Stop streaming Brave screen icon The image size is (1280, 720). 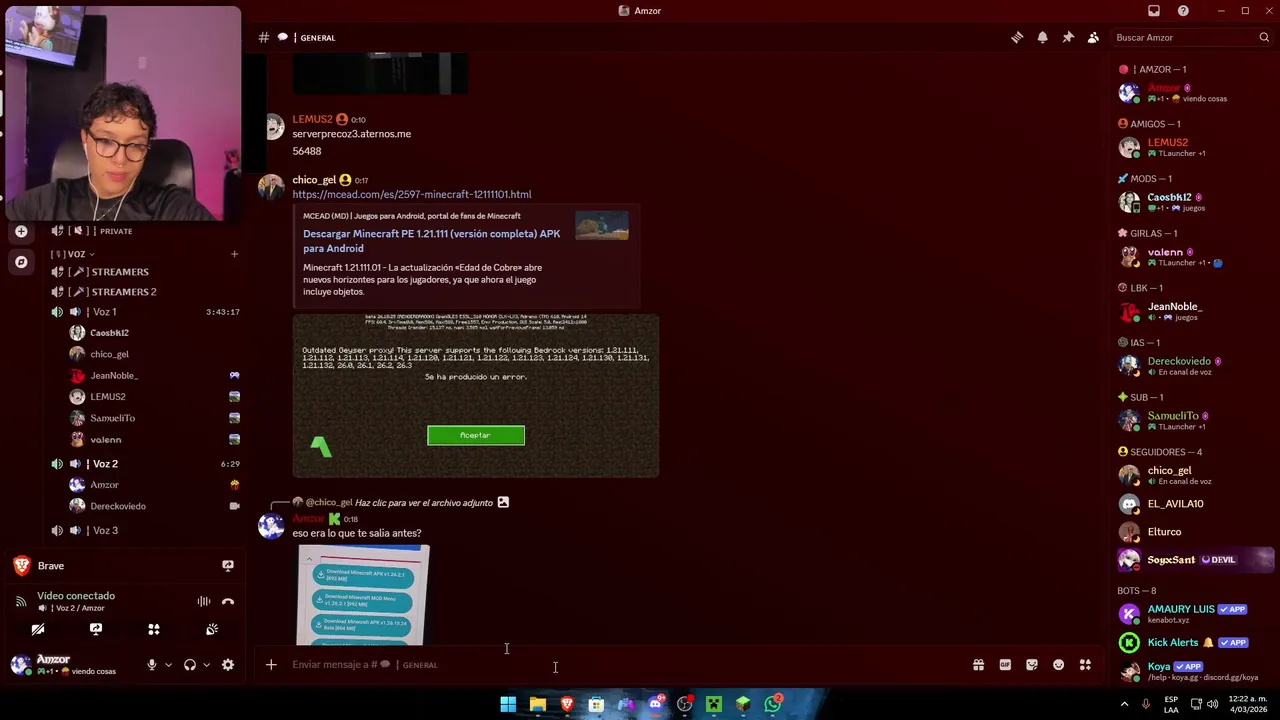(x=228, y=565)
